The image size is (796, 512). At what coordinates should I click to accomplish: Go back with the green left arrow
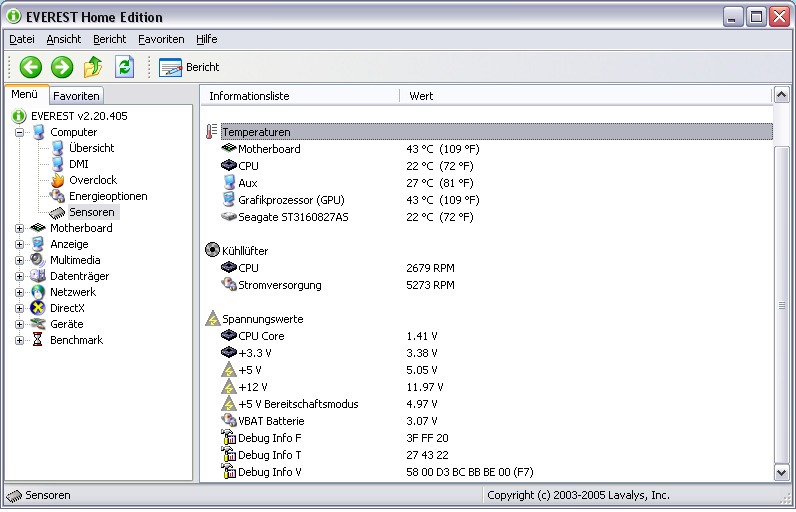(30, 67)
